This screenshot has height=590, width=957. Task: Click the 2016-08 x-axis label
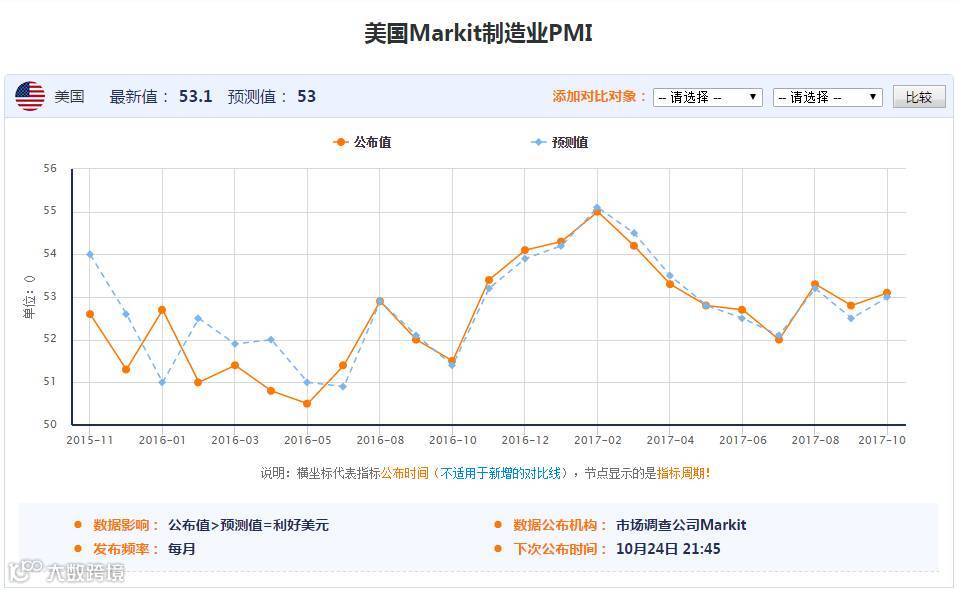[x=380, y=440]
